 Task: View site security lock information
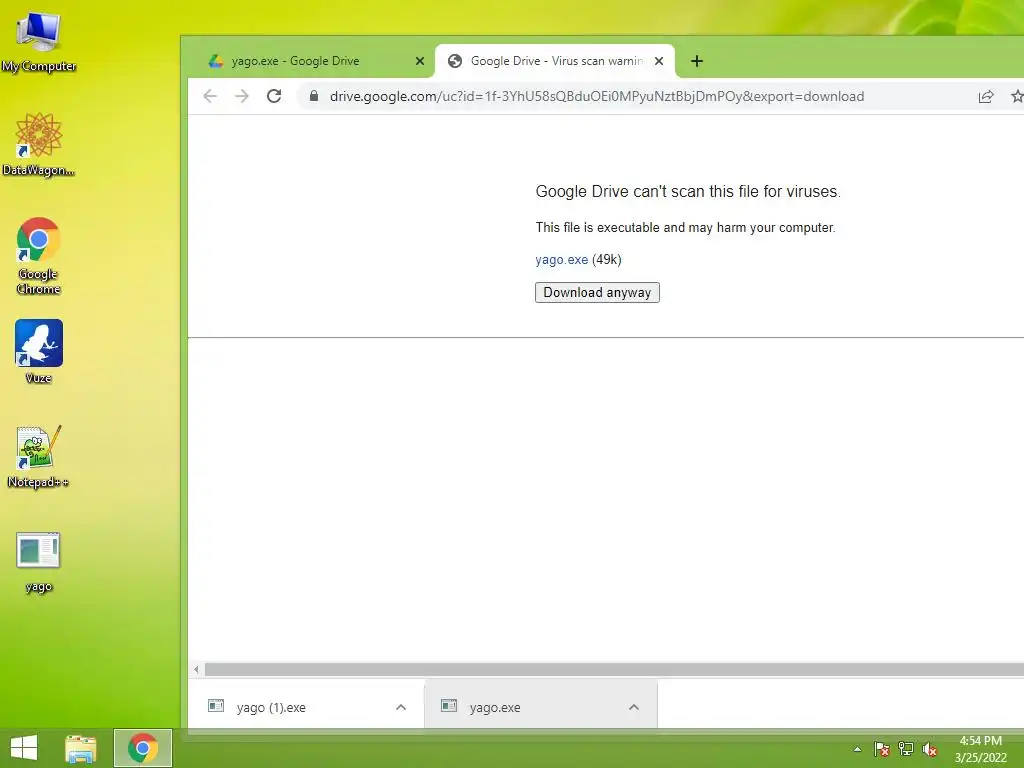pyautogui.click(x=314, y=97)
